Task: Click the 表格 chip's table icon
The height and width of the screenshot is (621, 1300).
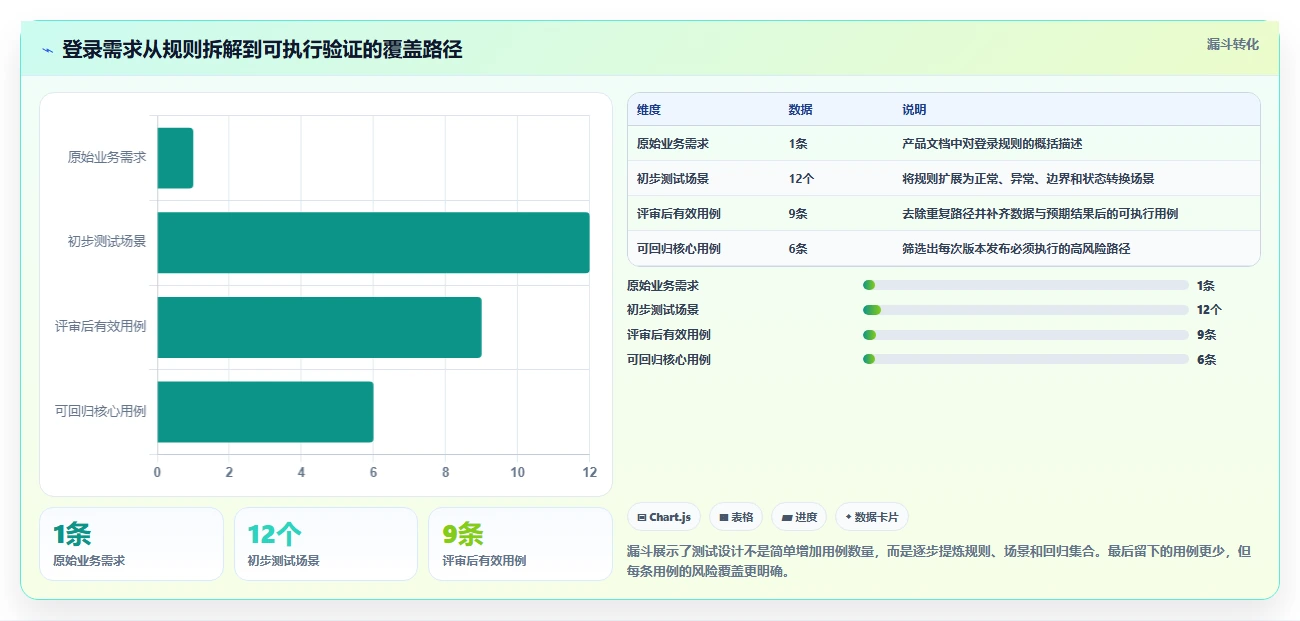Action: pyautogui.click(x=724, y=518)
